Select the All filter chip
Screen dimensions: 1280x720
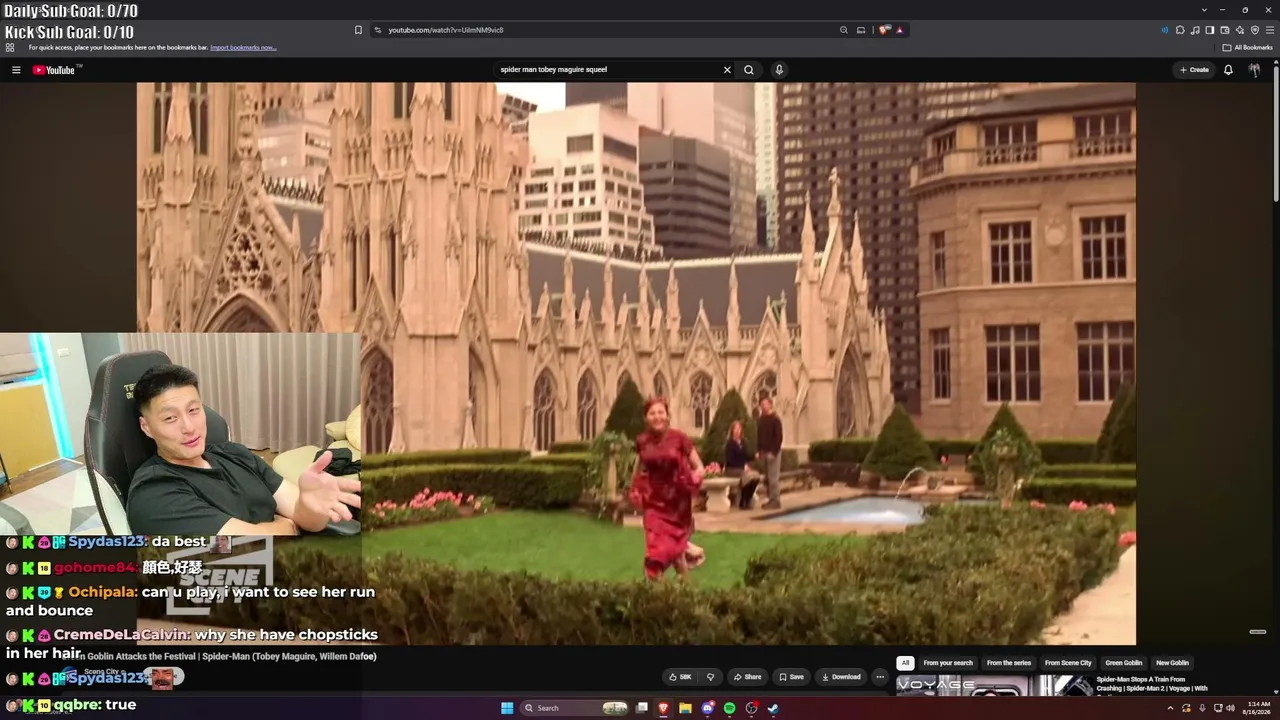coord(905,663)
